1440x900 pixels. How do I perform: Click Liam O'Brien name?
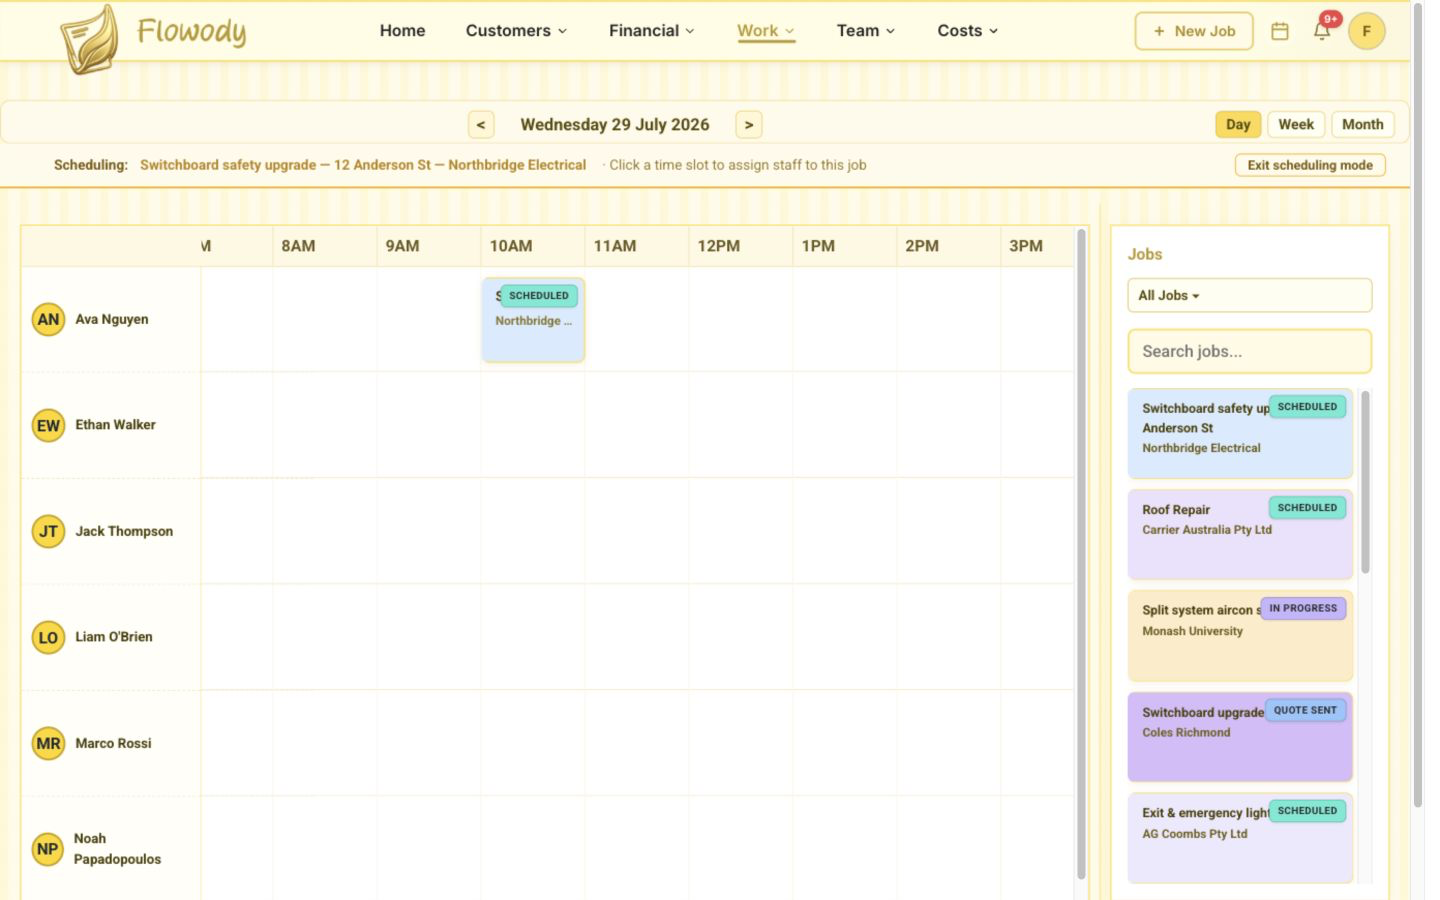tap(114, 637)
